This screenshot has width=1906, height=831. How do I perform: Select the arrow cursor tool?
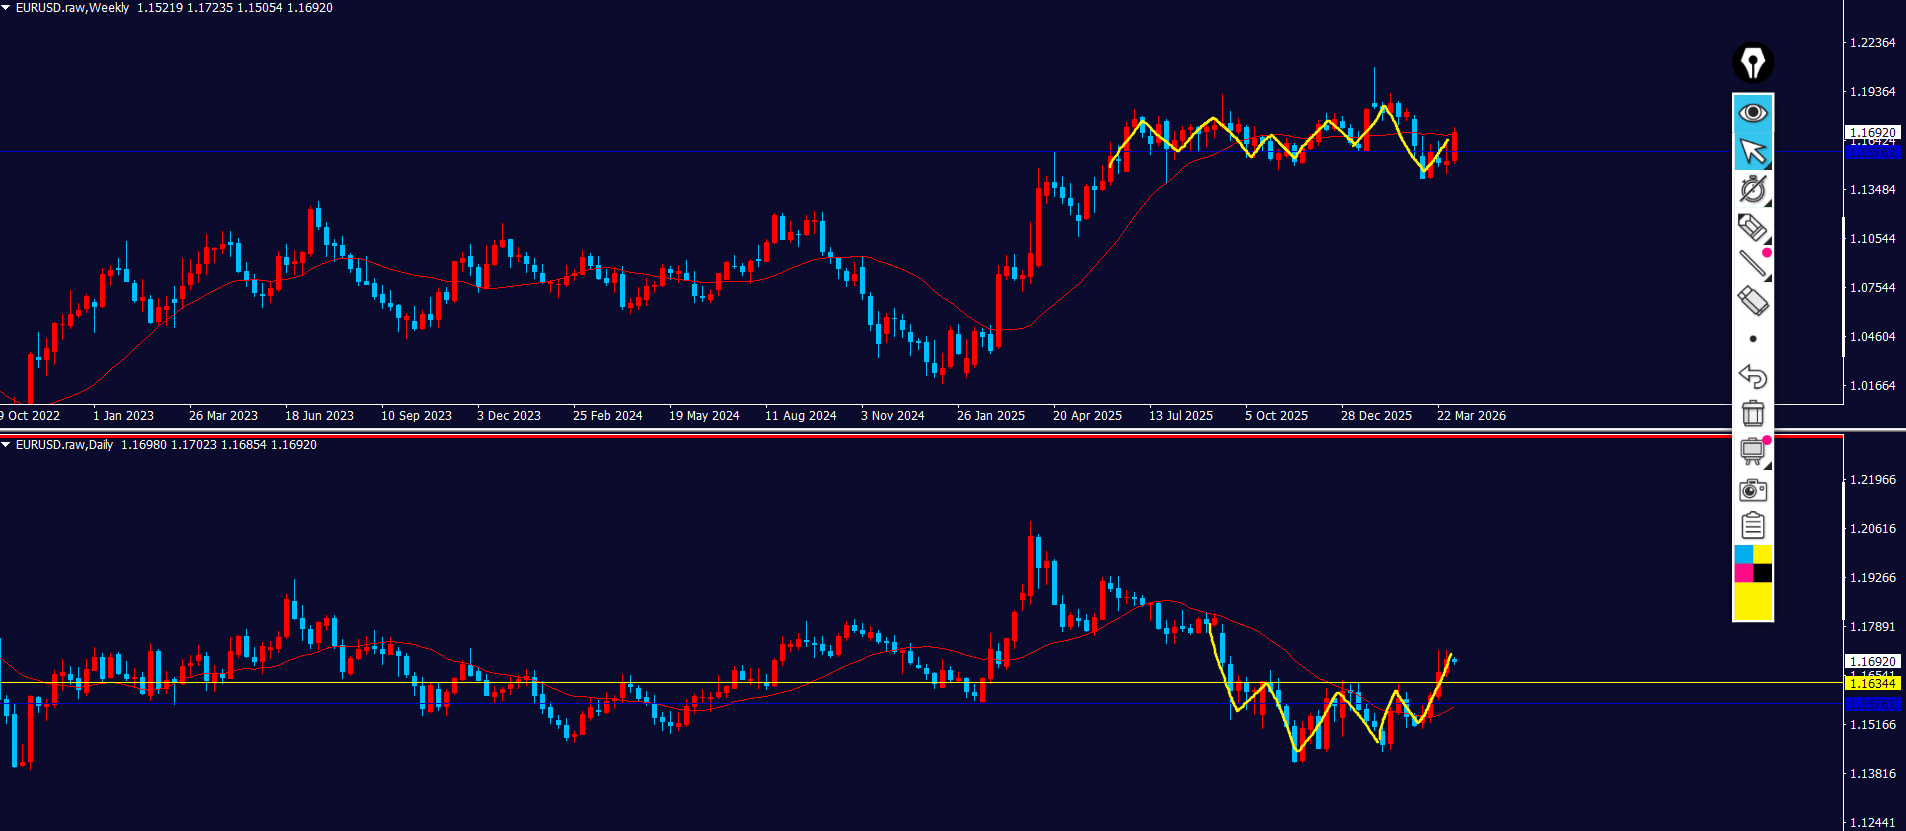(1752, 151)
